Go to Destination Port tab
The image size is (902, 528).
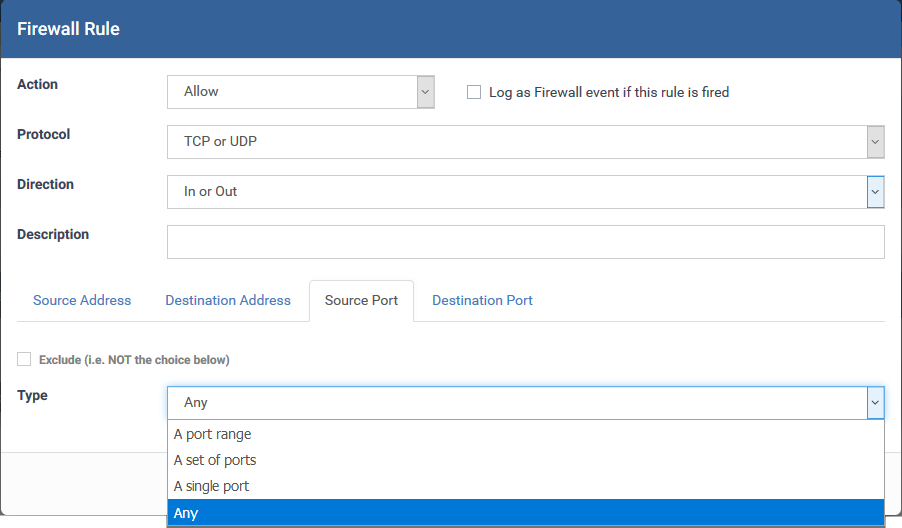coord(482,300)
